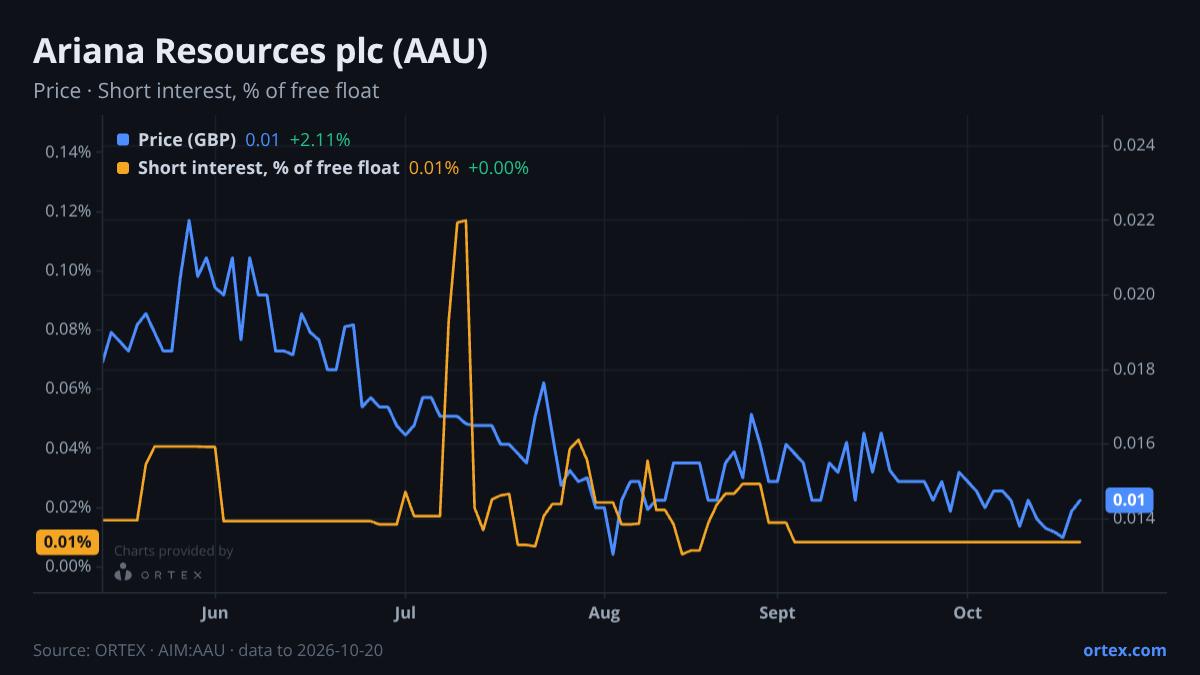This screenshot has width=1200, height=675.
Task: Click the subtitle Price · Short interest text
Action: click(x=206, y=91)
